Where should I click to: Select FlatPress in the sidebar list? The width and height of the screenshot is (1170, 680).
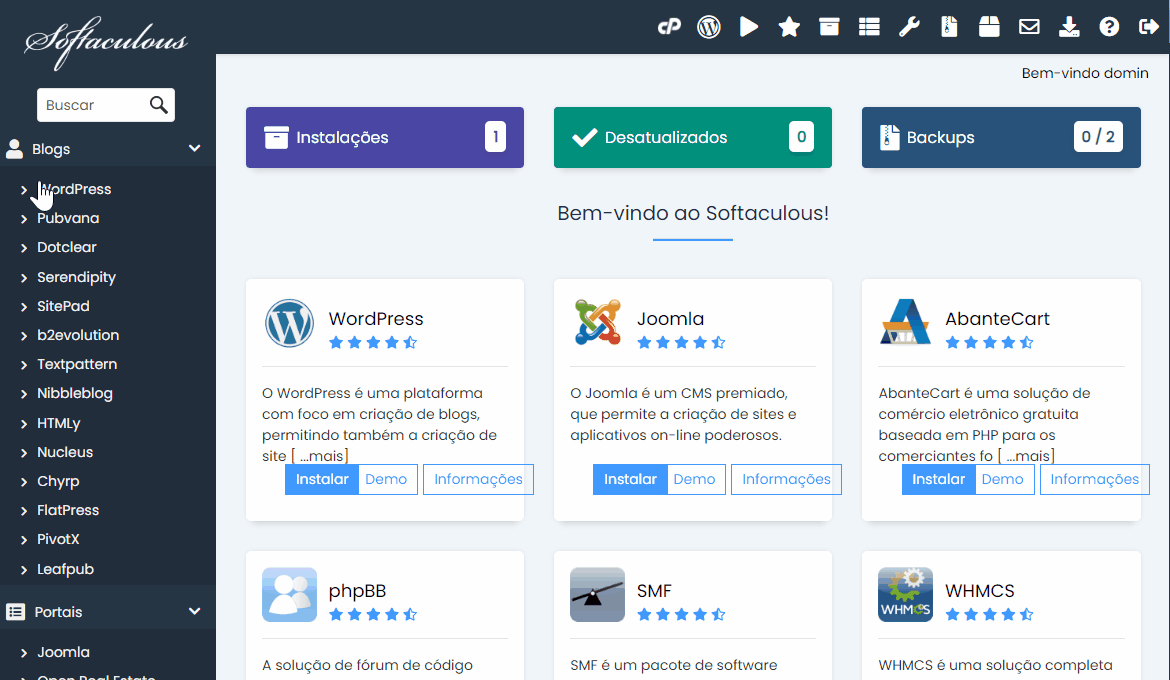click(68, 511)
